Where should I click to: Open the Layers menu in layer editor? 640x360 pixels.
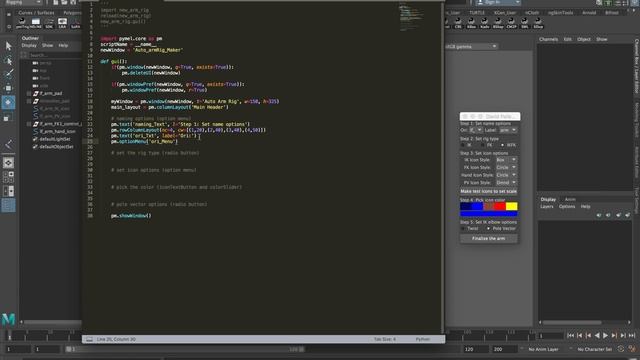[547, 207]
